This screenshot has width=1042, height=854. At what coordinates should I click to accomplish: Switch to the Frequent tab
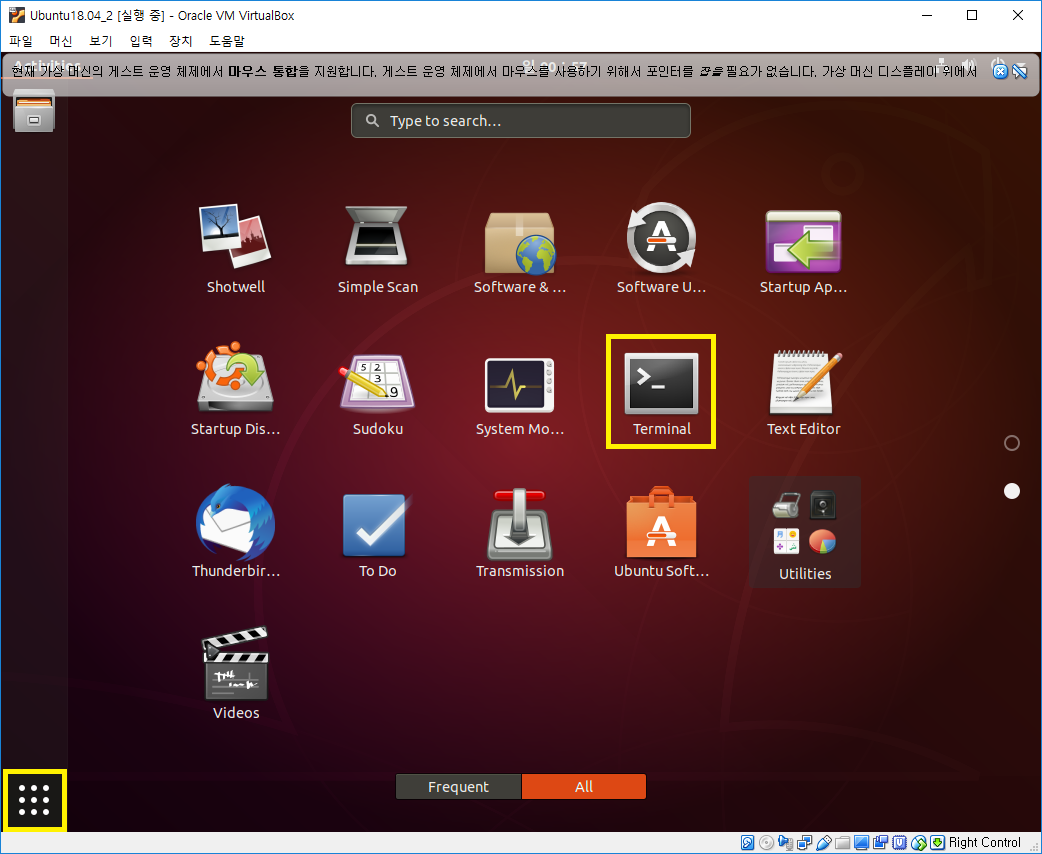(x=459, y=786)
